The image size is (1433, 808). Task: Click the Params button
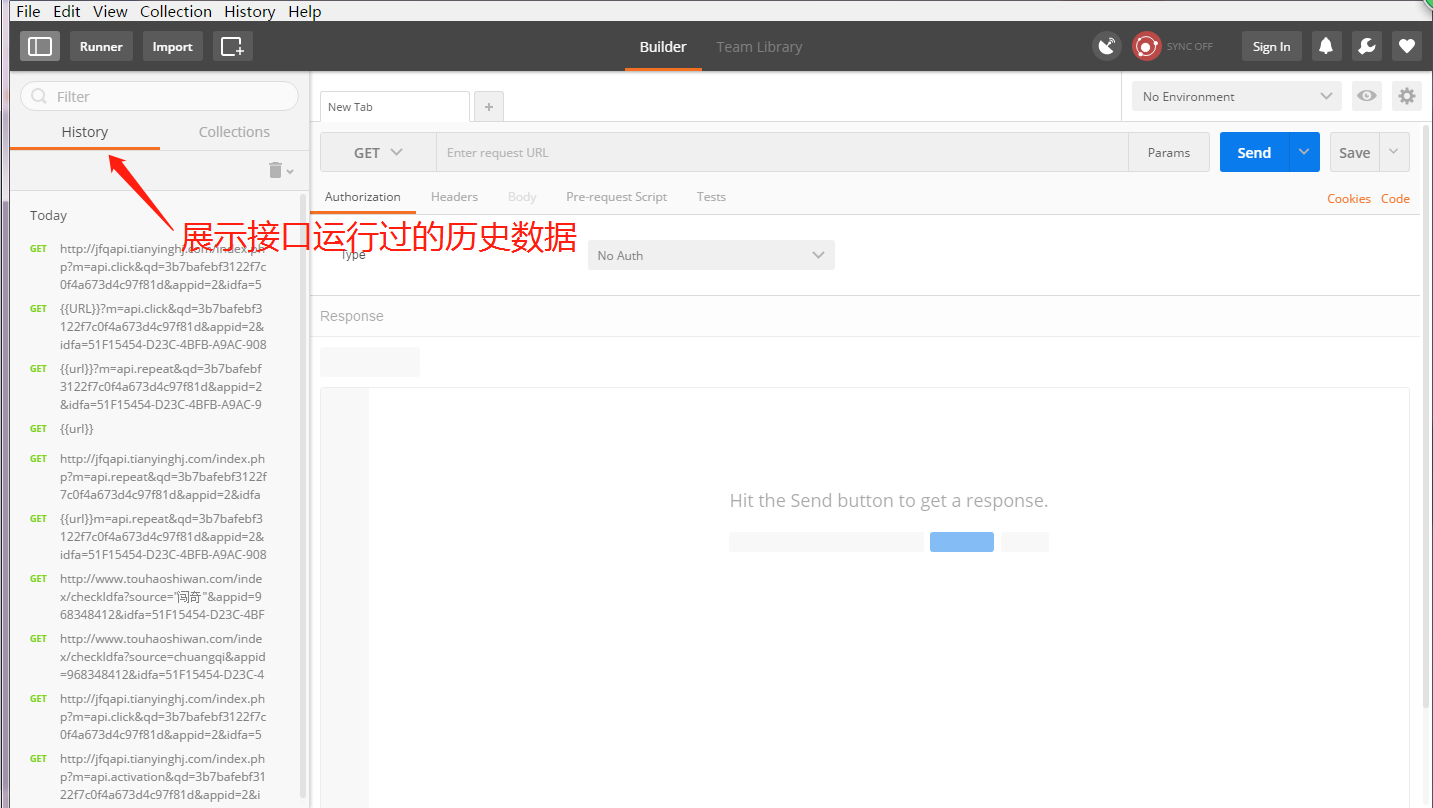(x=1169, y=153)
